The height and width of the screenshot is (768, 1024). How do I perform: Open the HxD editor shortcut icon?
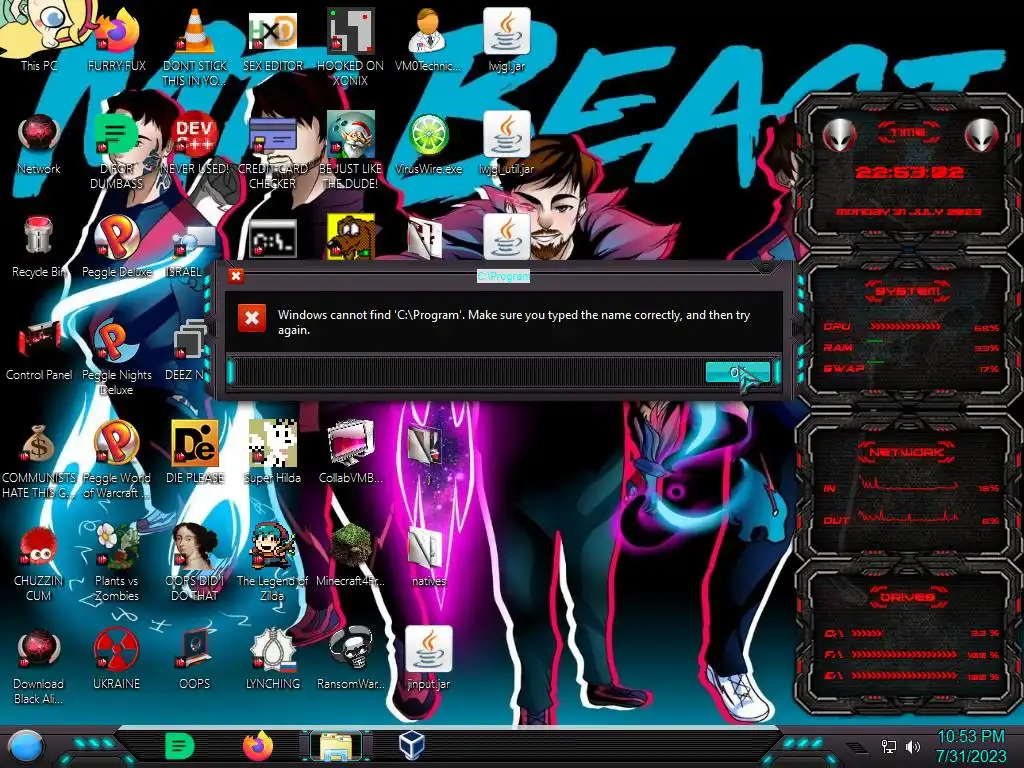[272, 31]
